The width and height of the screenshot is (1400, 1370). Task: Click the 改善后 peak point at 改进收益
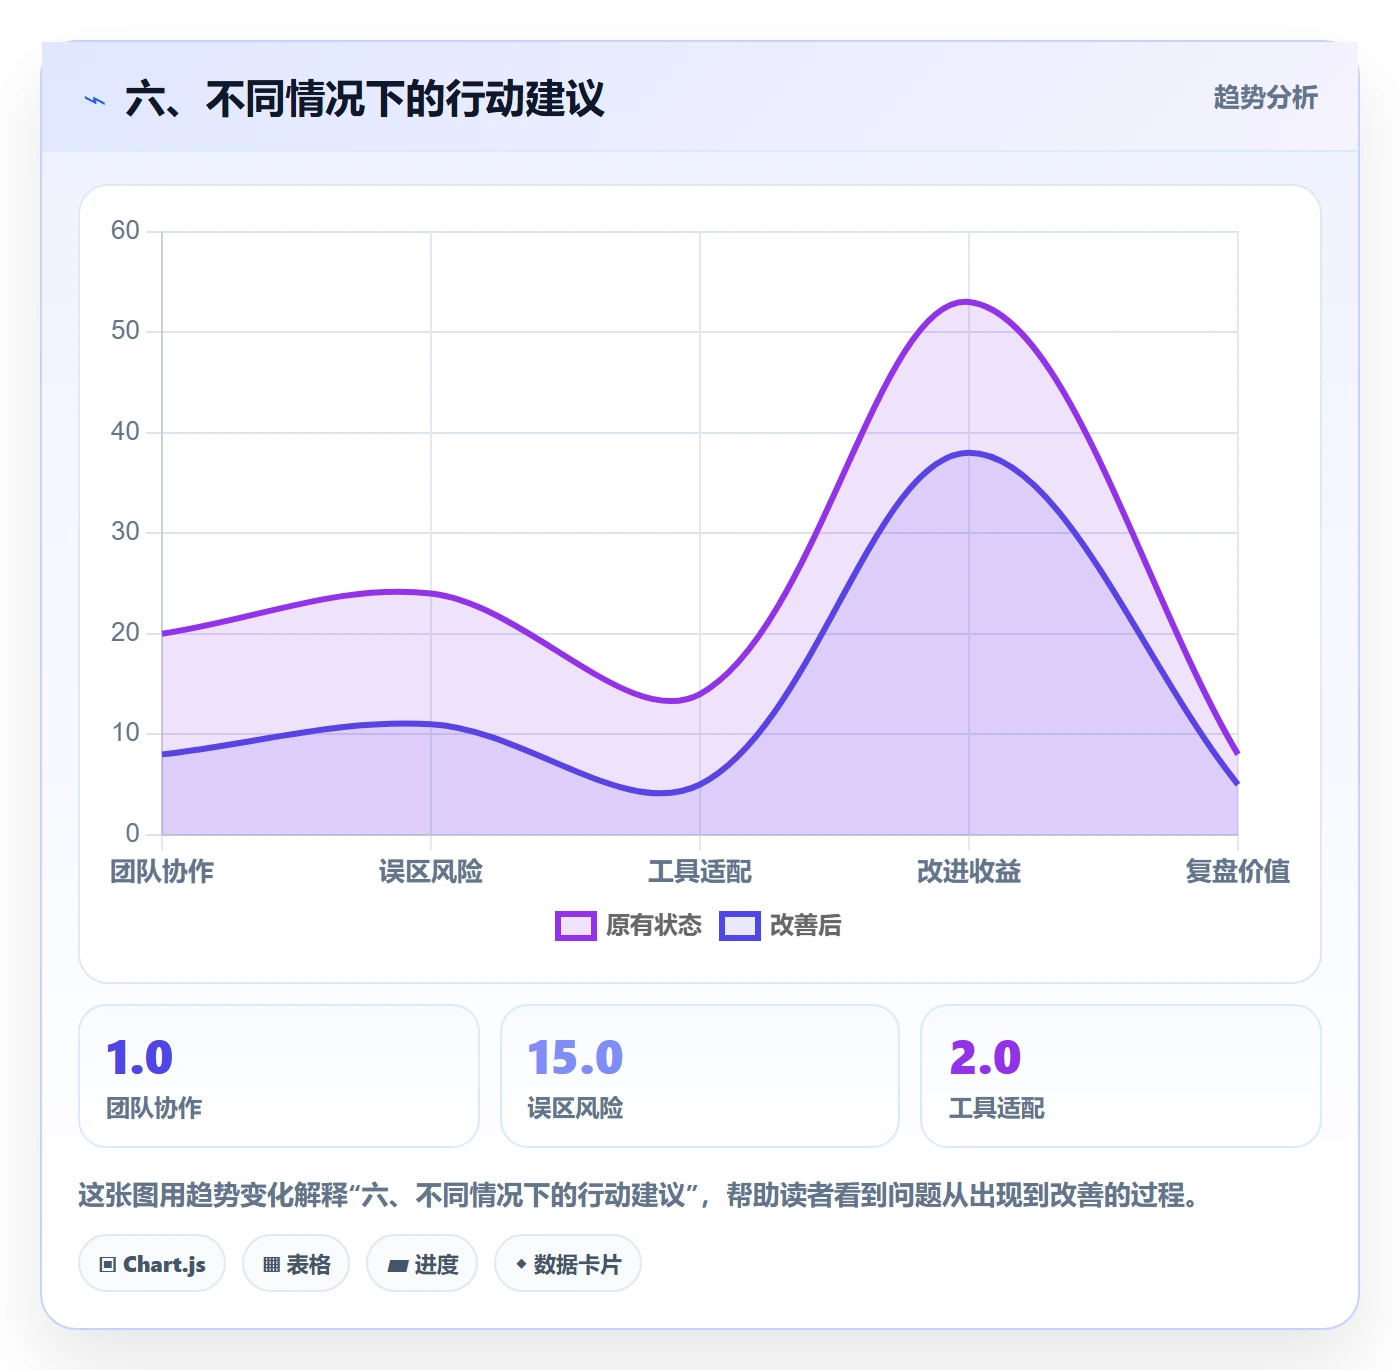pyautogui.click(x=969, y=453)
